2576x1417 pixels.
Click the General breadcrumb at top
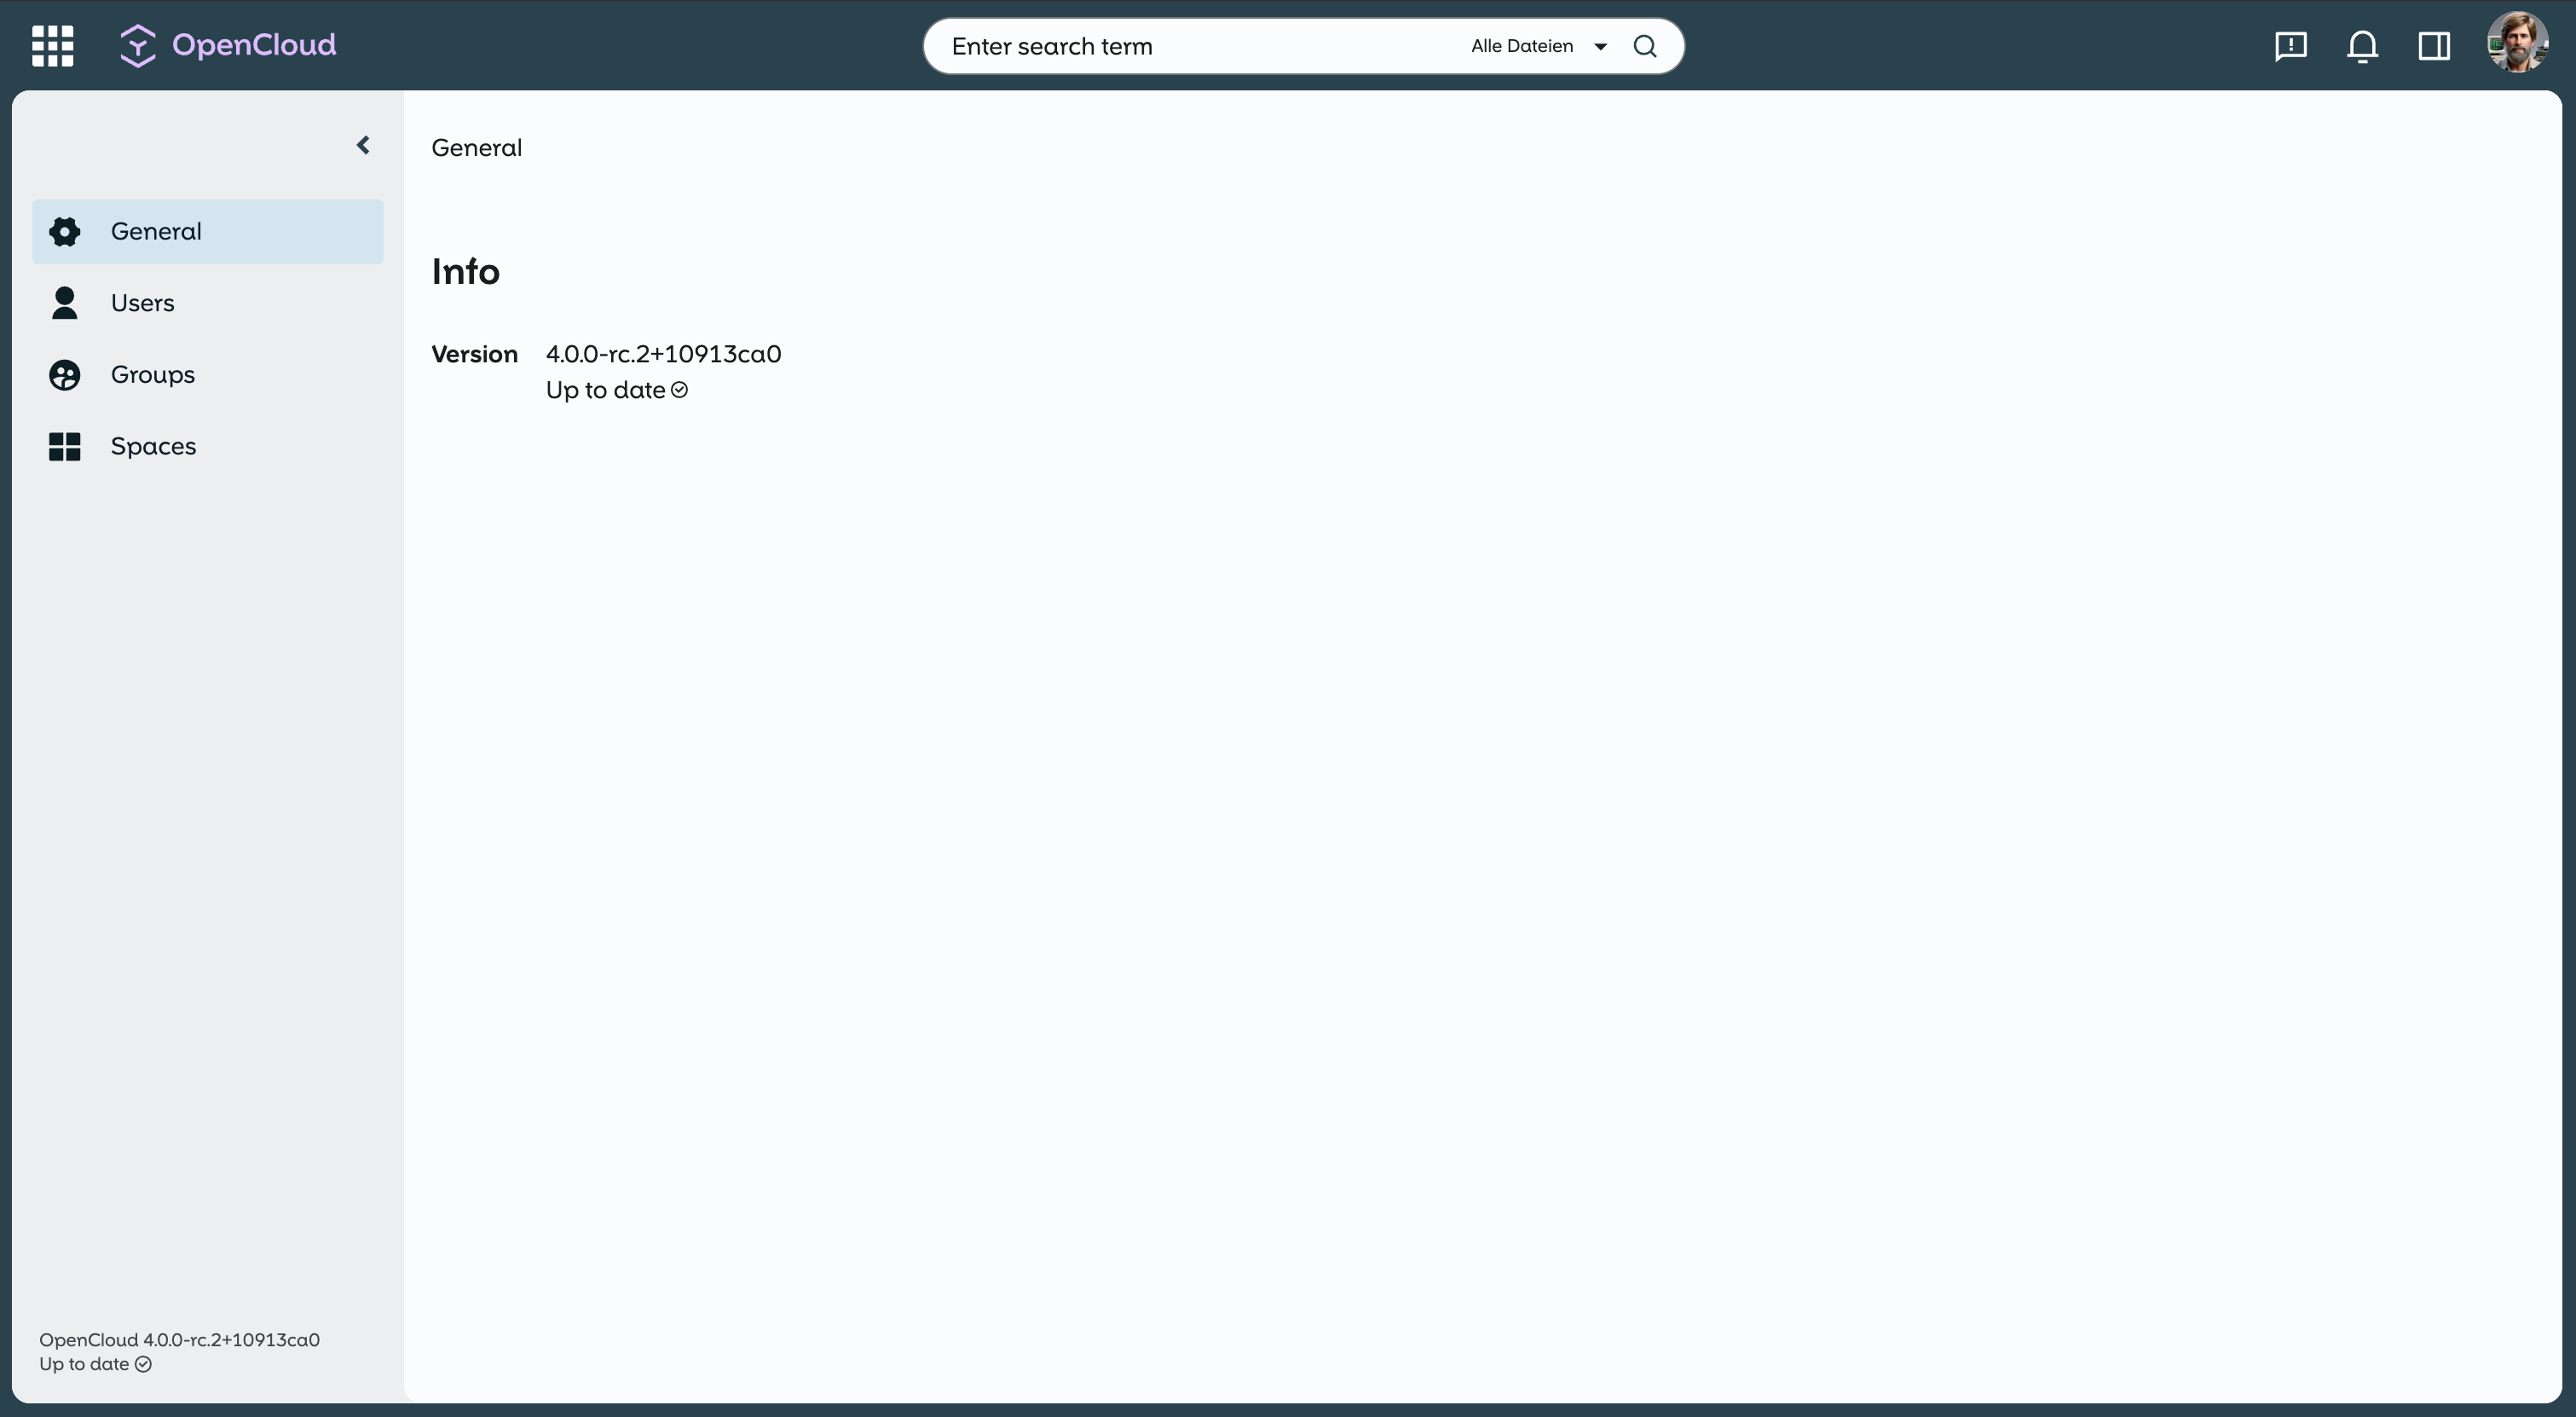tap(476, 148)
